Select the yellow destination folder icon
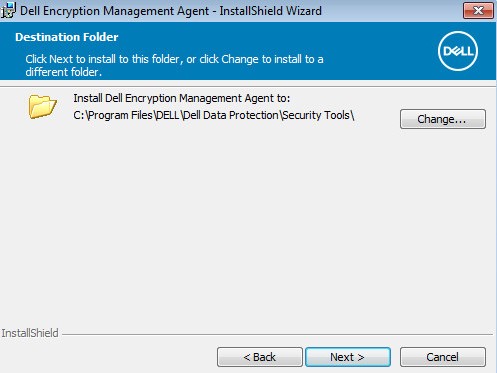 pyautogui.click(x=42, y=106)
